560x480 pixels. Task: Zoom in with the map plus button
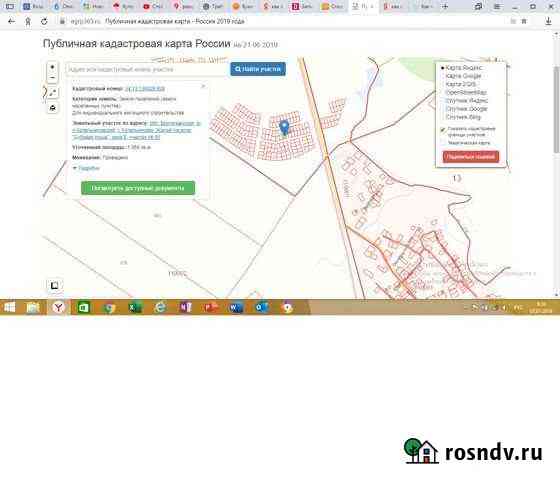pyautogui.click(x=52, y=67)
